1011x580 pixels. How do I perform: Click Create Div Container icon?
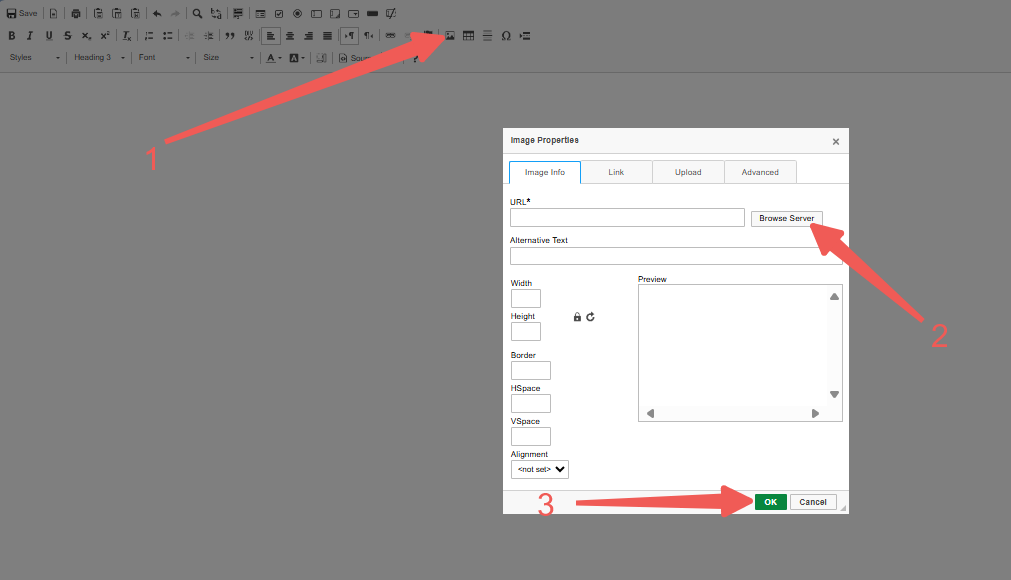click(249, 36)
